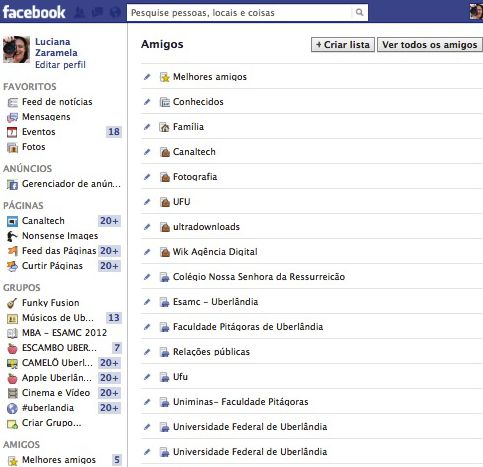Edit the Conhecidos list via pencil icon
Image resolution: width=483 pixels, height=467 pixels.
[x=147, y=102]
